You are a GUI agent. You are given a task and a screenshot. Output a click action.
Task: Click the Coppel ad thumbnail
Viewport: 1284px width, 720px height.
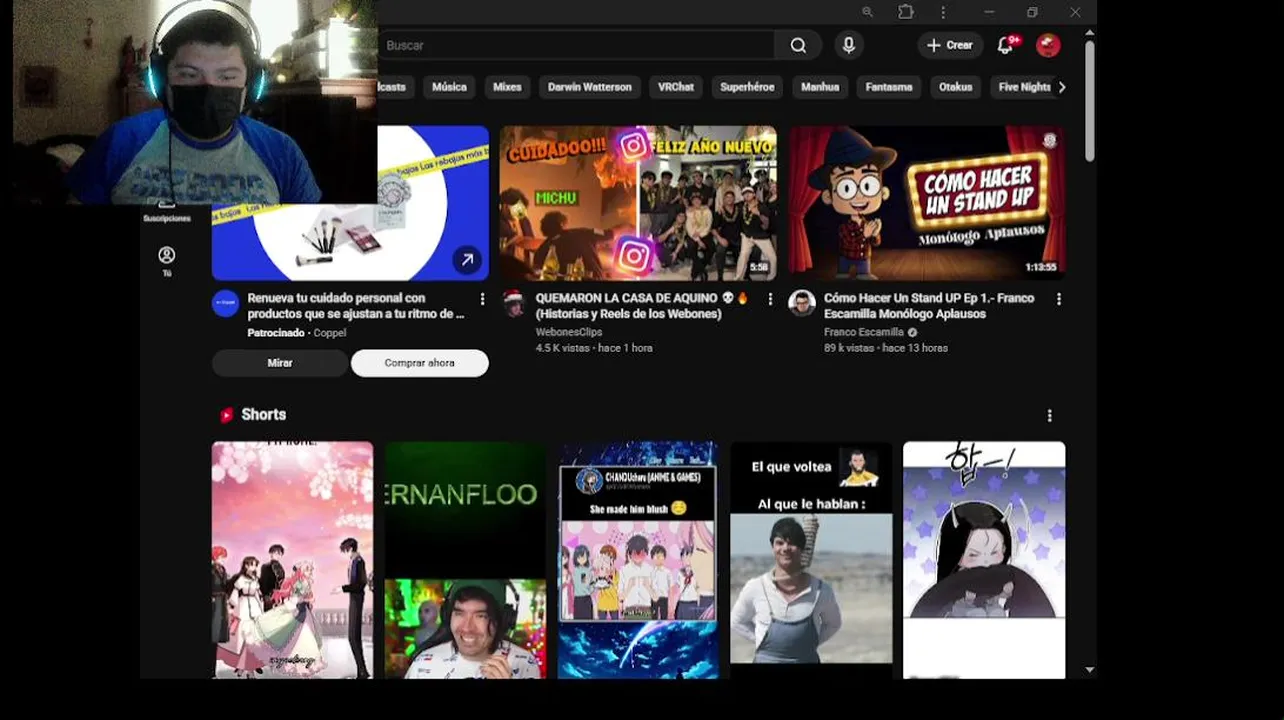click(x=350, y=203)
